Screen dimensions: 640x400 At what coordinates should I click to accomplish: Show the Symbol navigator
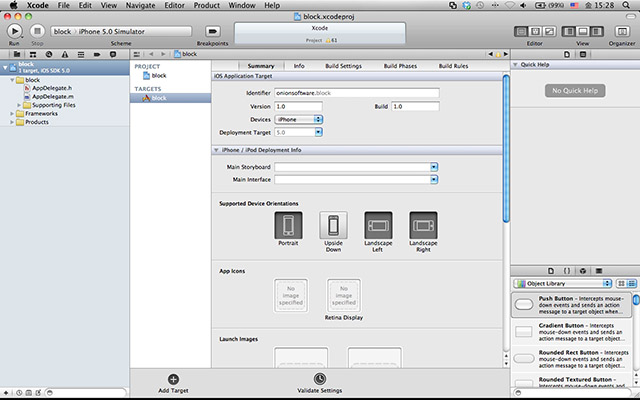click(x=33, y=54)
